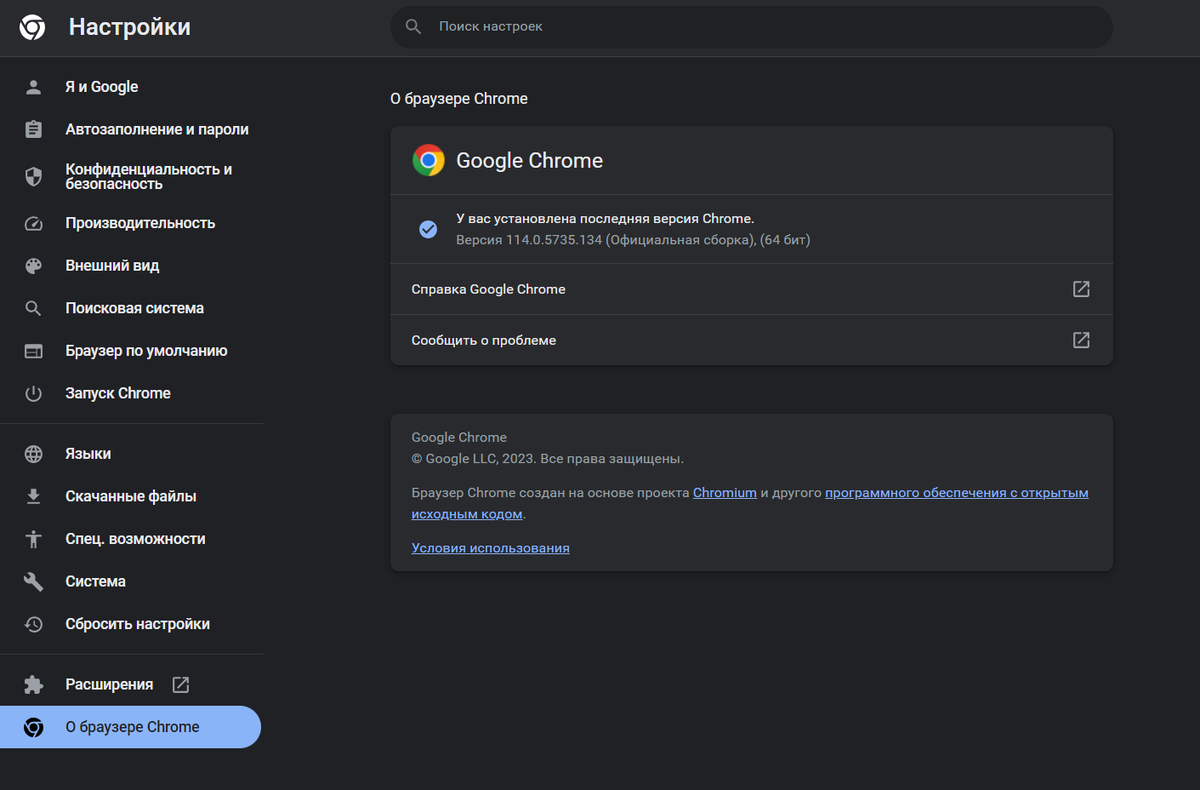1200x790 pixels.
Task: Click the speedometer icon for Производительность
Action: tap(34, 223)
